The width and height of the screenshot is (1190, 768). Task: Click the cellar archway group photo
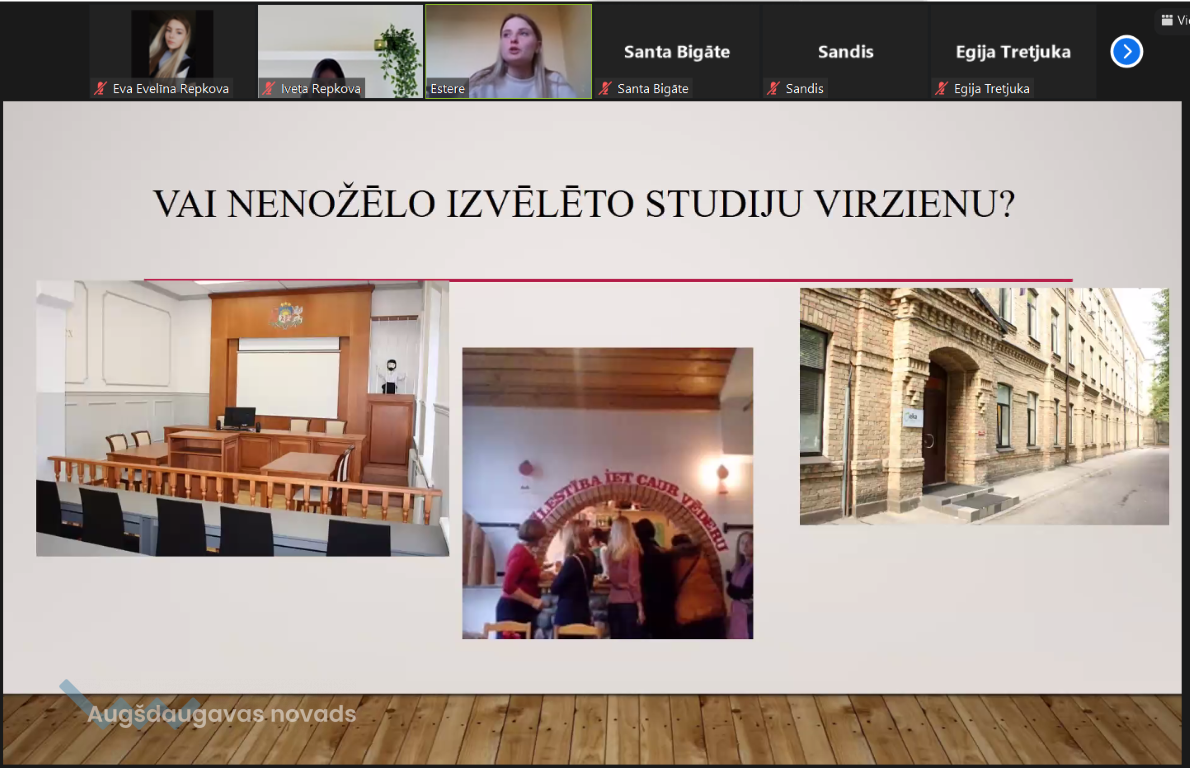click(607, 493)
